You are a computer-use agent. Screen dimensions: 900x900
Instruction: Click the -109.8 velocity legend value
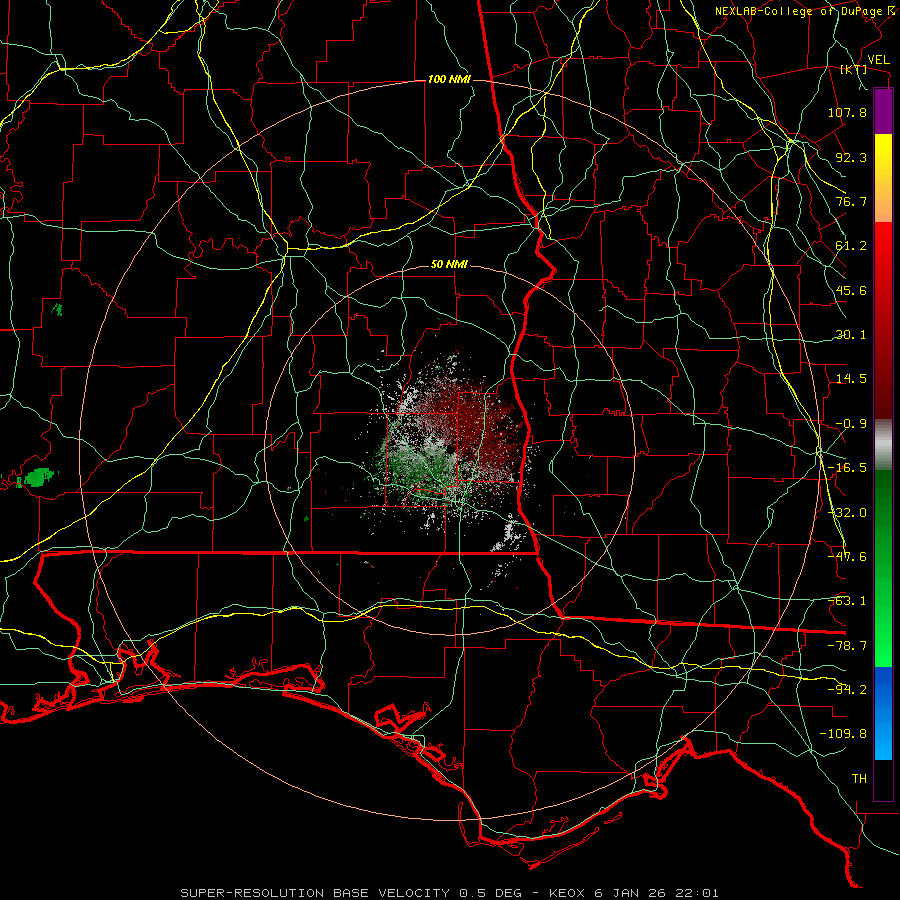click(843, 734)
